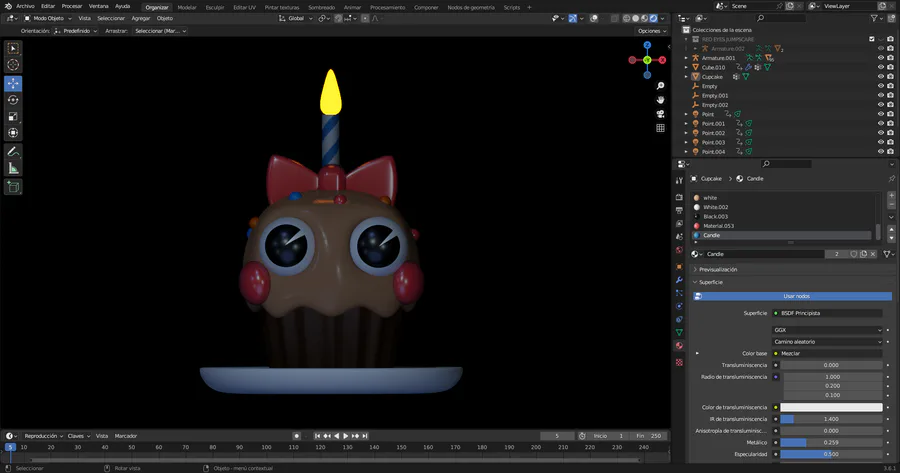Open the Agregar menu in viewport header
The image size is (900, 473).
point(141,18)
